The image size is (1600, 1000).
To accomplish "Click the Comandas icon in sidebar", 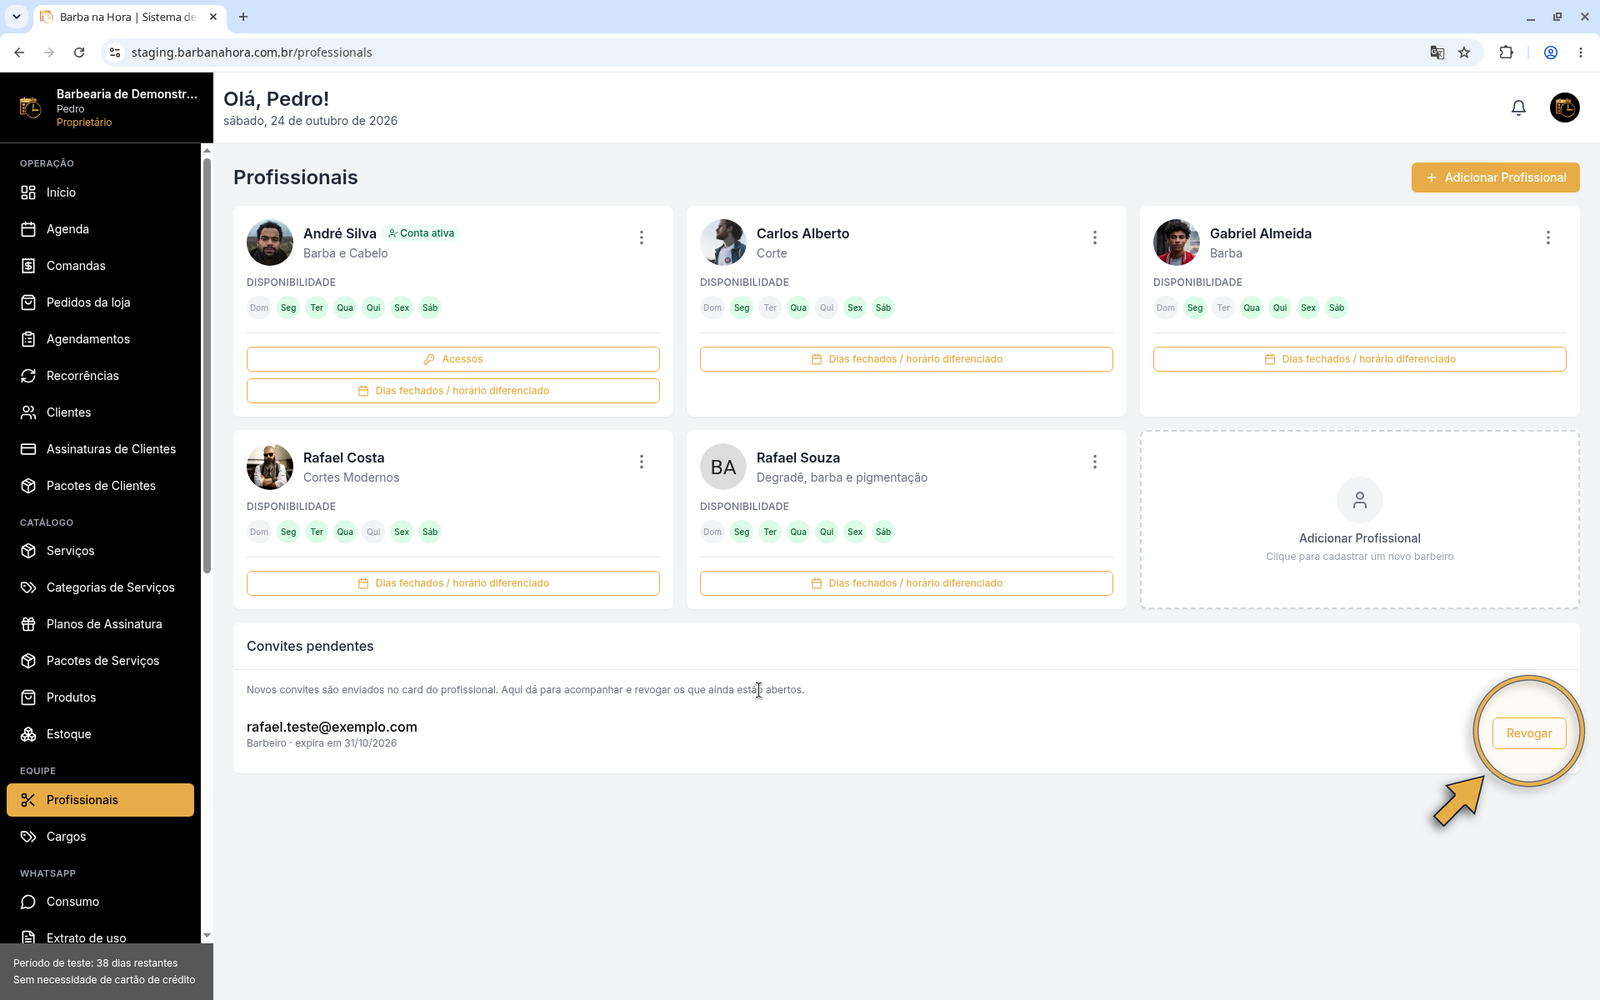I will tap(28, 266).
